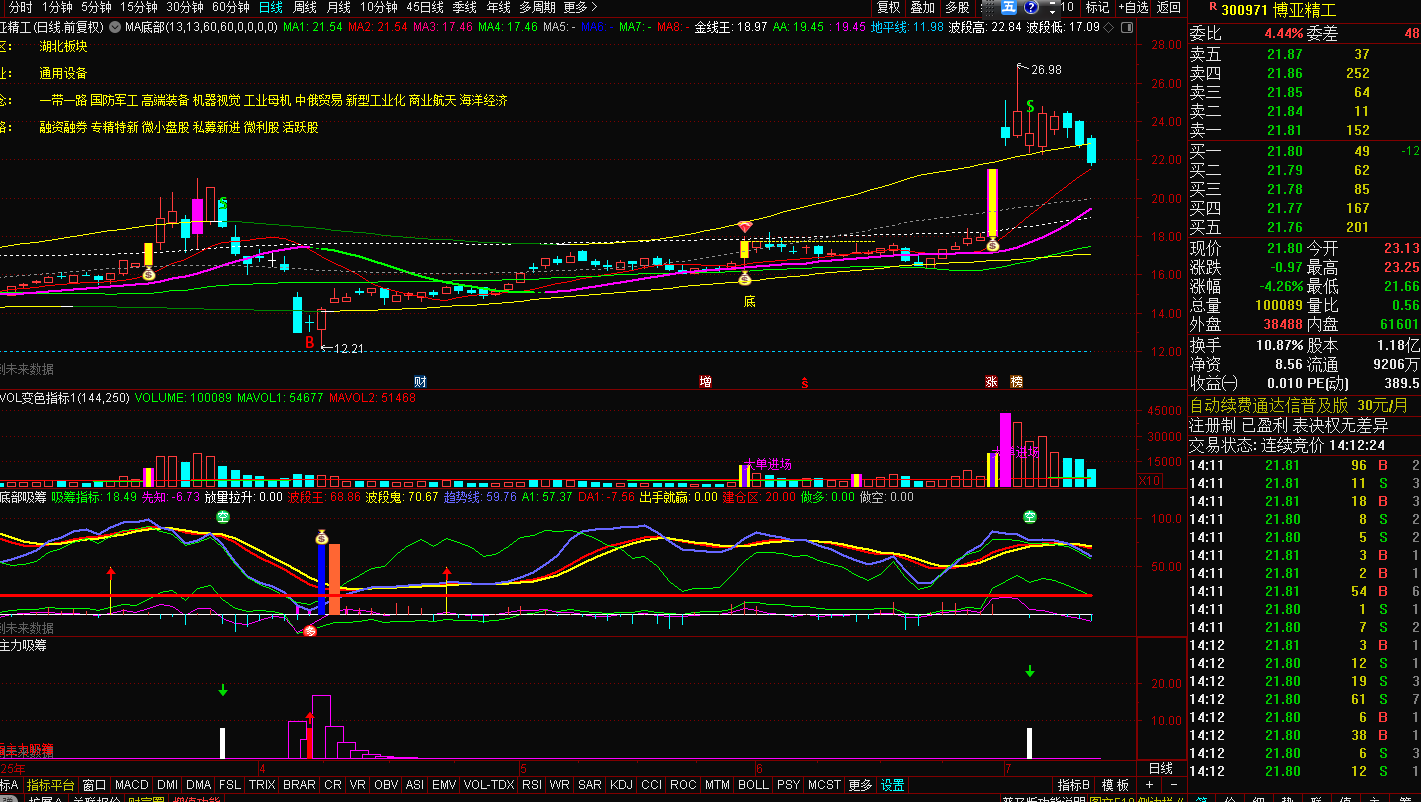Open the 指标B indicator group
Screen dimensions: 1421x802
(1075, 785)
